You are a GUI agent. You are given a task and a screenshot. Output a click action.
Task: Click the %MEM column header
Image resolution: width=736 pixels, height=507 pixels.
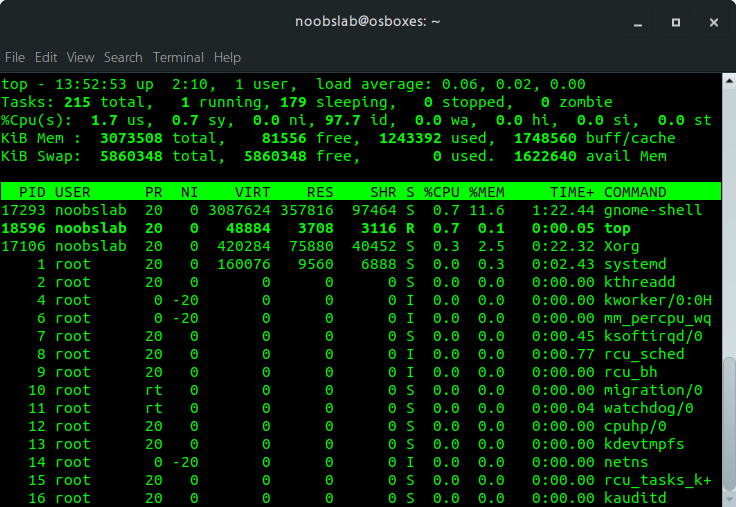pyautogui.click(x=487, y=192)
